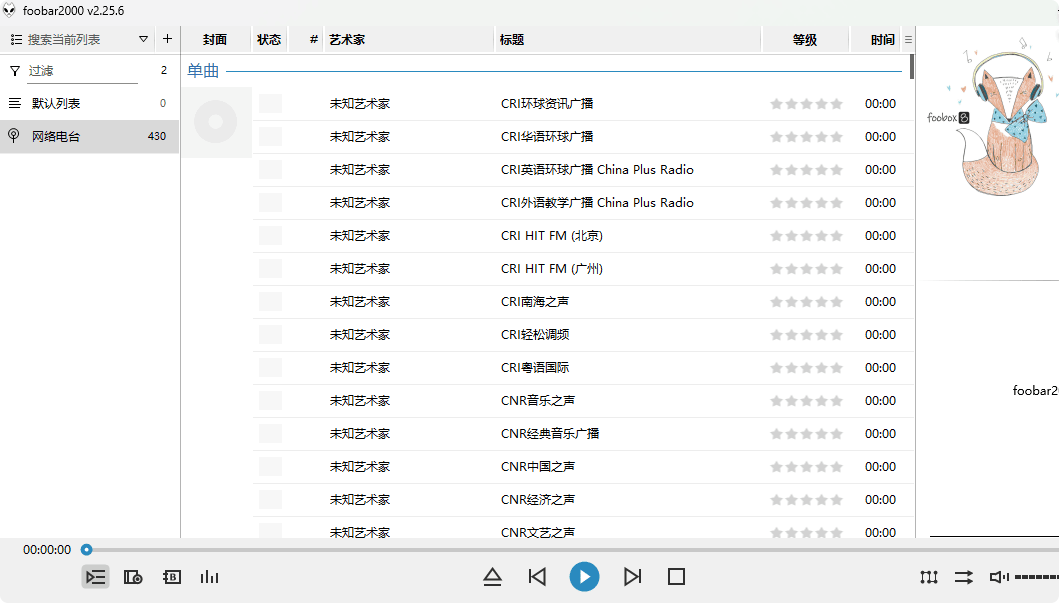
Task: Open the playlist manager list icon
Action: pos(16,40)
